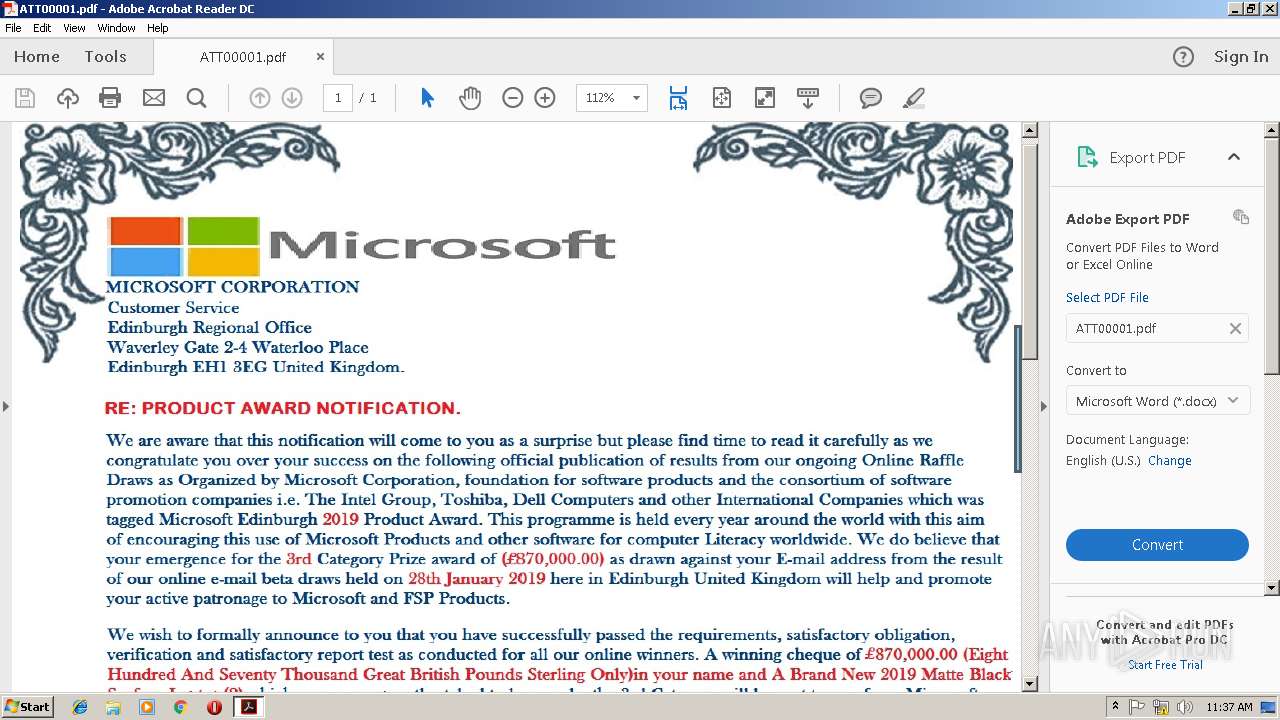Open the Window menu
This screenshot has width=1280, height=720.
click(116, 28)
